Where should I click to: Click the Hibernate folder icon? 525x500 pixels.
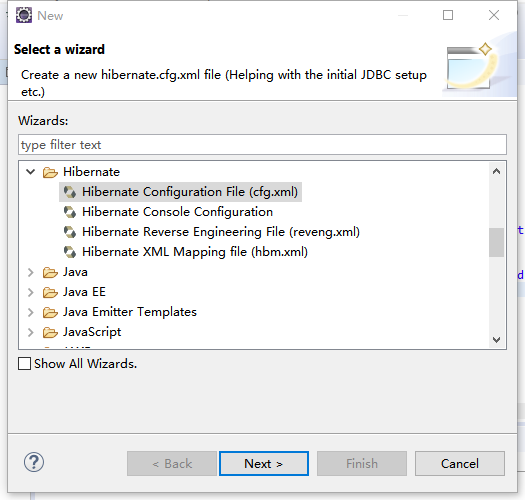pos(50,172)
